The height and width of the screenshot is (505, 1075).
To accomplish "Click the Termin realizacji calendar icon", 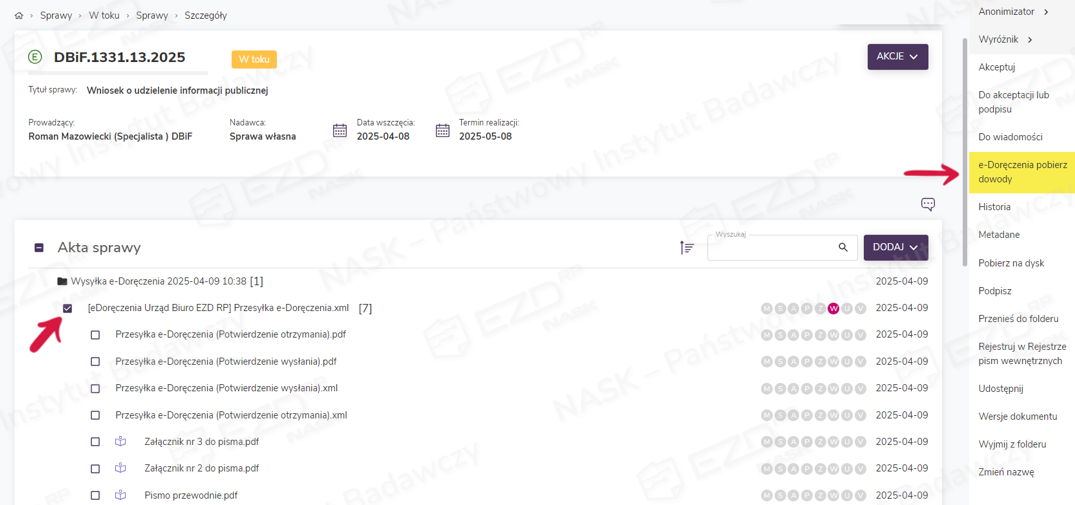I will (442, 131).
